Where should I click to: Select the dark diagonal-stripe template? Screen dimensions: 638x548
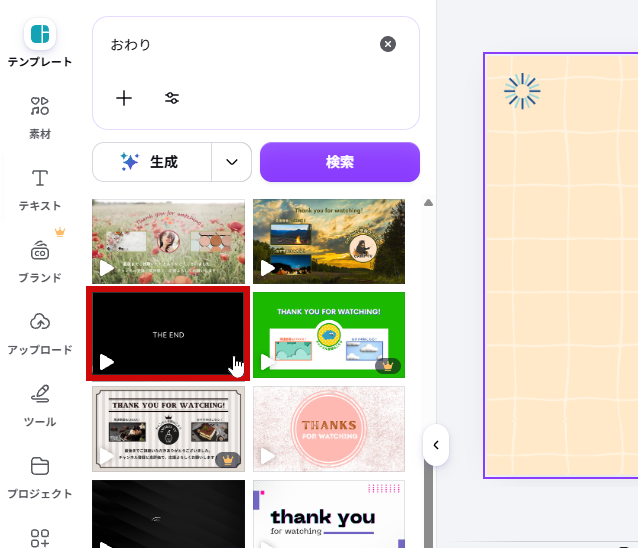(168, 514)
